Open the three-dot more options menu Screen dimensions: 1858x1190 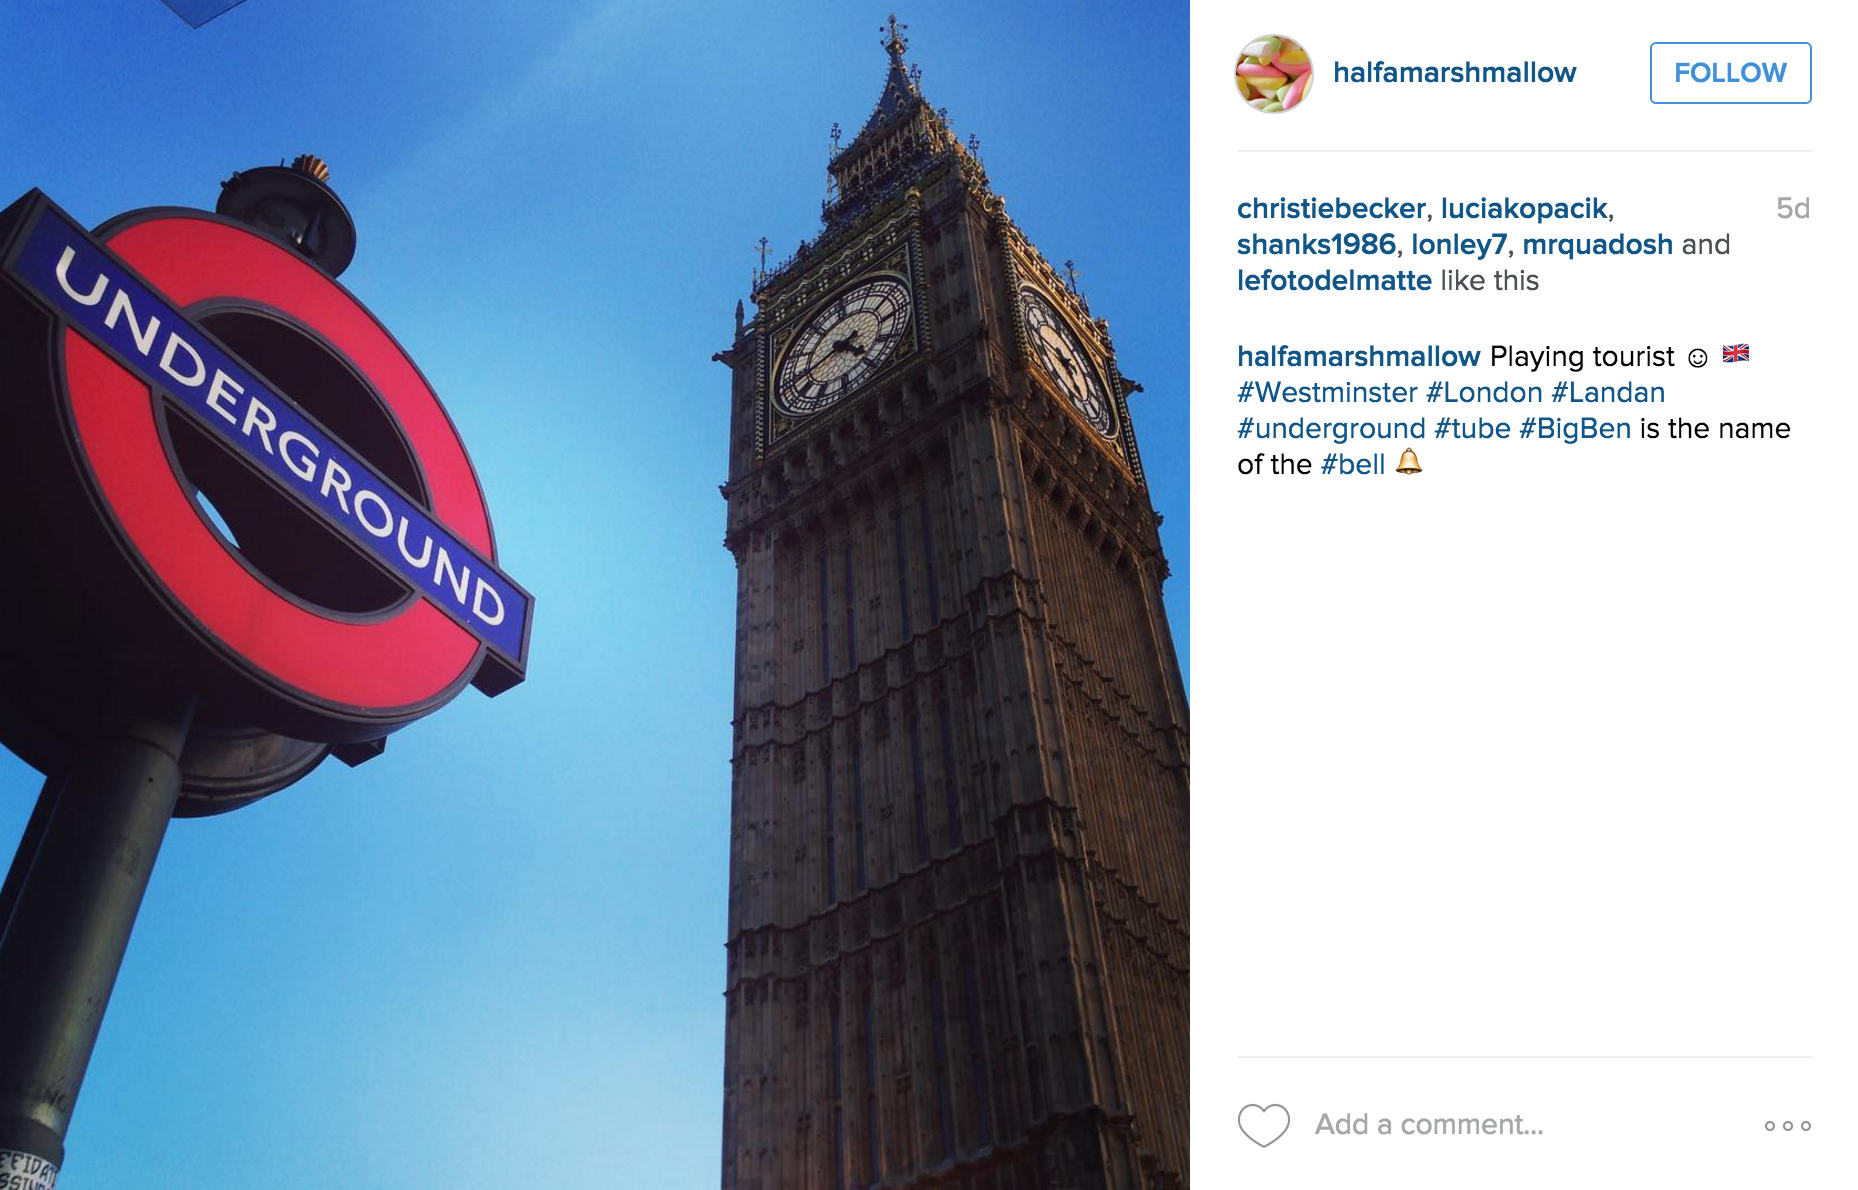tap(1788, 1126)
